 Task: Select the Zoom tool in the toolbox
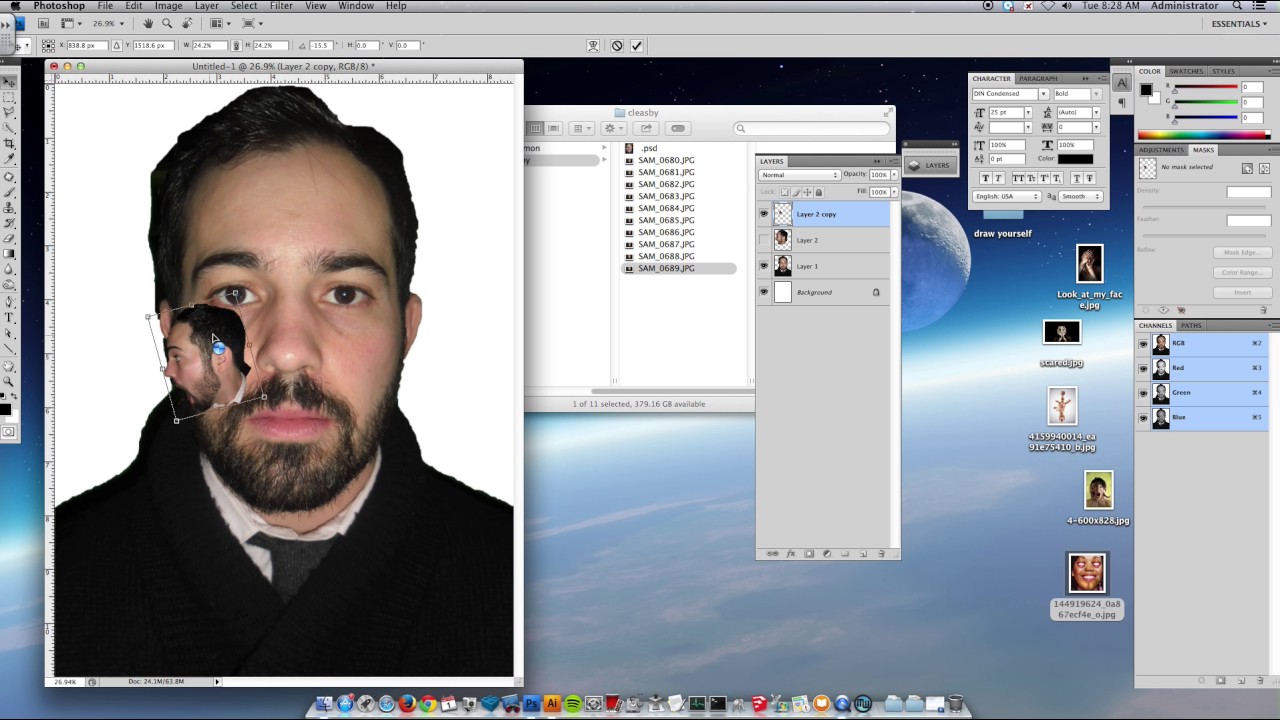9,381
